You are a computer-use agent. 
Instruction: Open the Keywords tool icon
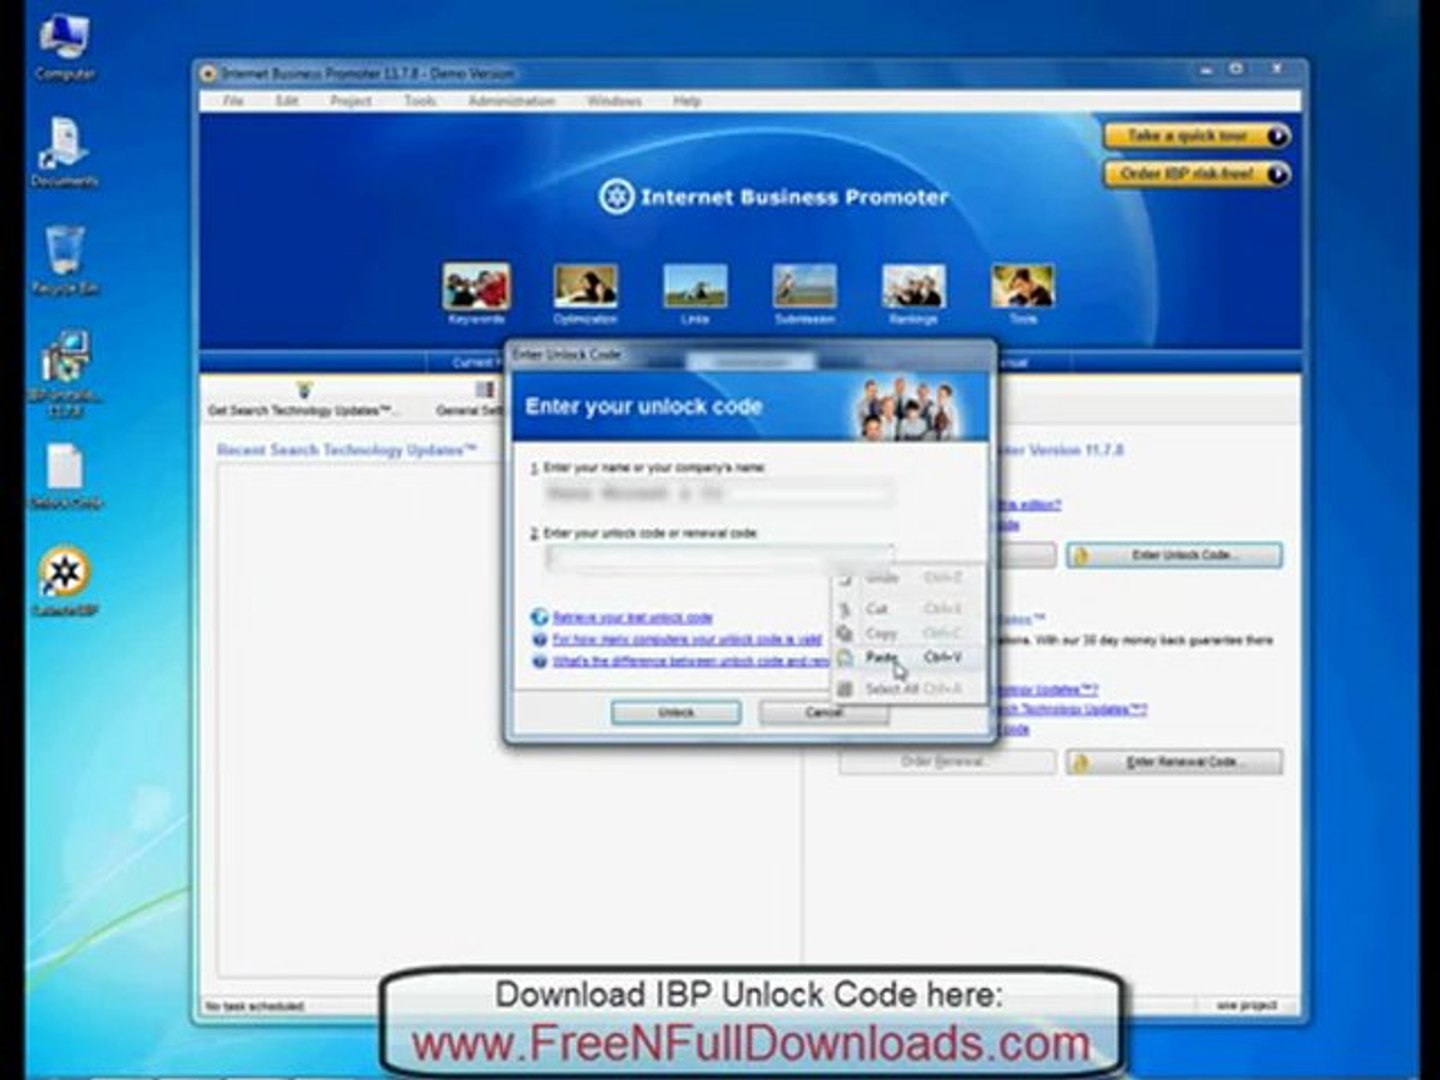[476, 287]
